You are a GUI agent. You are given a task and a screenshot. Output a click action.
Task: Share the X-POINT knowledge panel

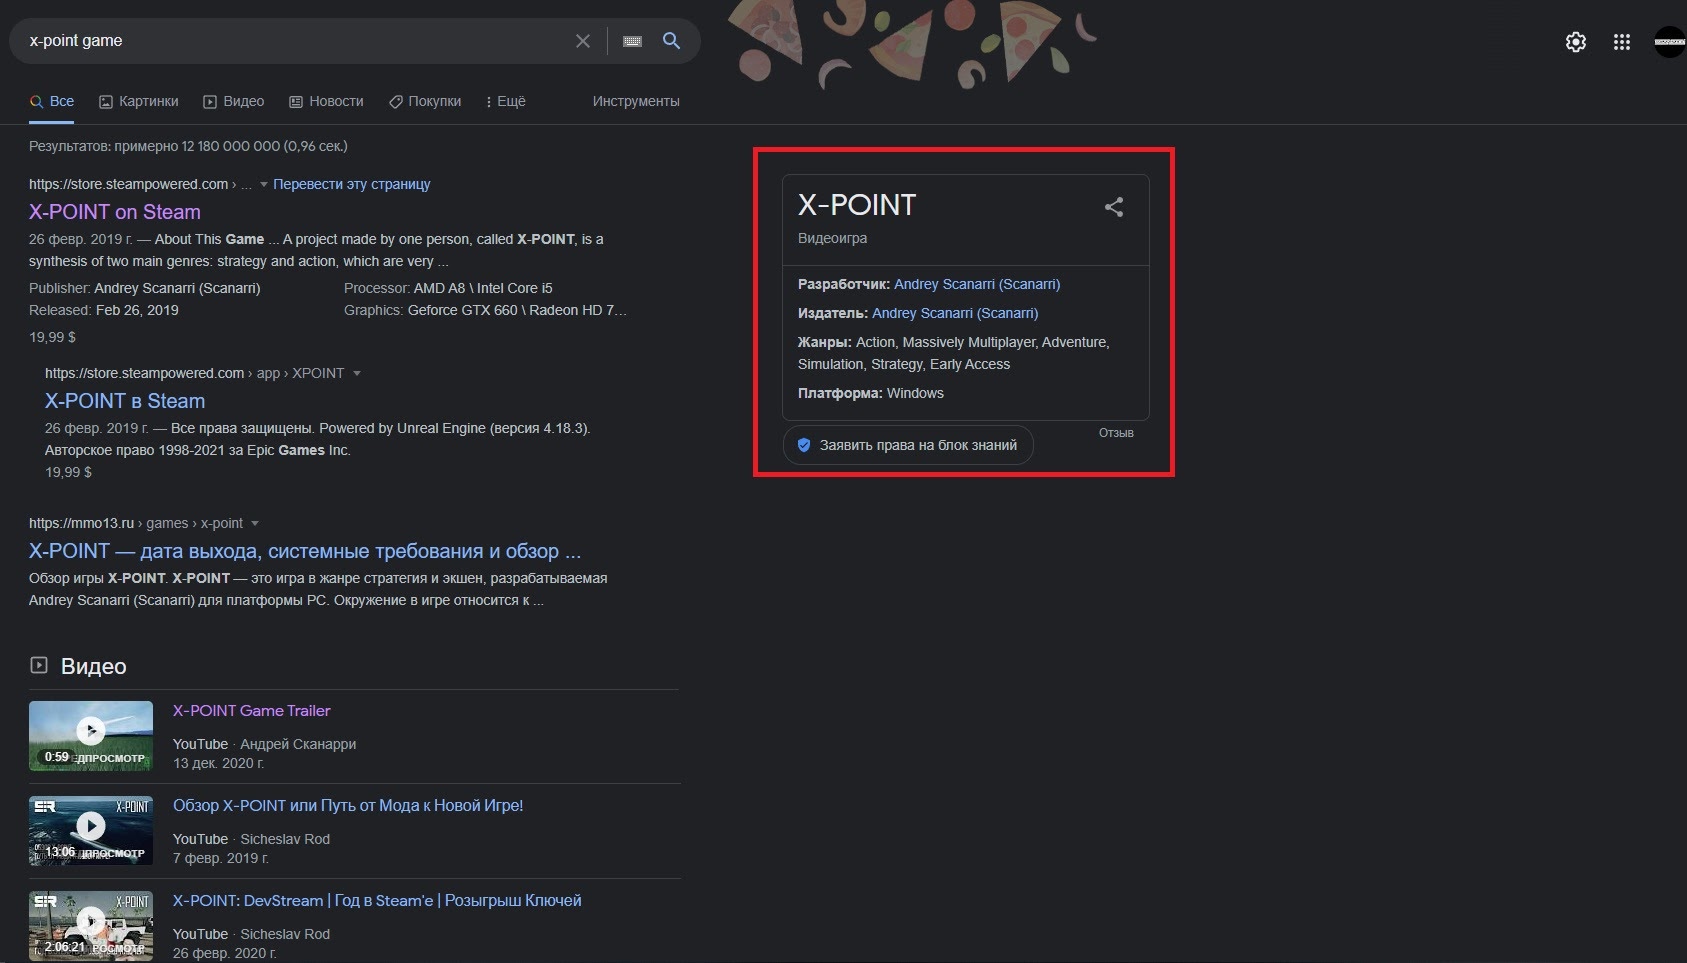(x=1114, y=207)
